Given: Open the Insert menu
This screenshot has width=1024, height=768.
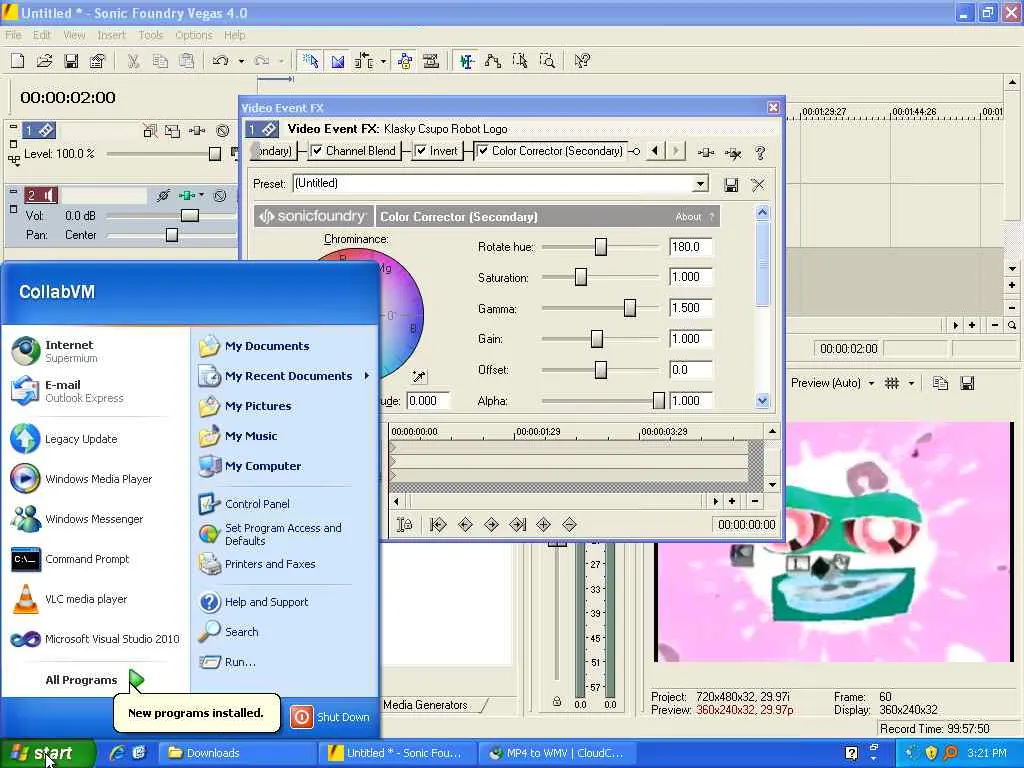Looking at the screenshot, I should point(111,35).
